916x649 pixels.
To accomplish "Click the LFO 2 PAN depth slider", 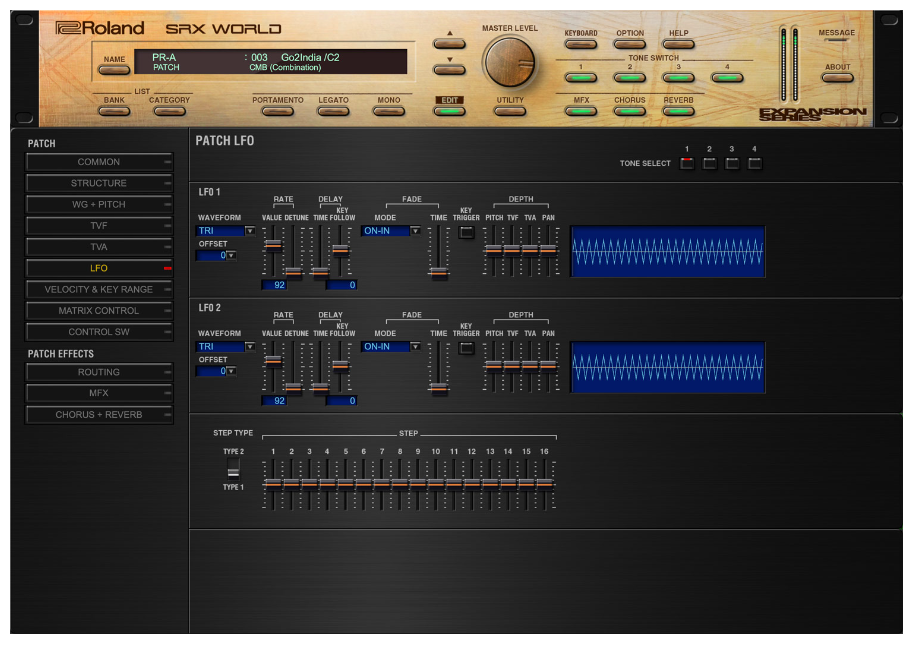I will click(x=548, y=367).
